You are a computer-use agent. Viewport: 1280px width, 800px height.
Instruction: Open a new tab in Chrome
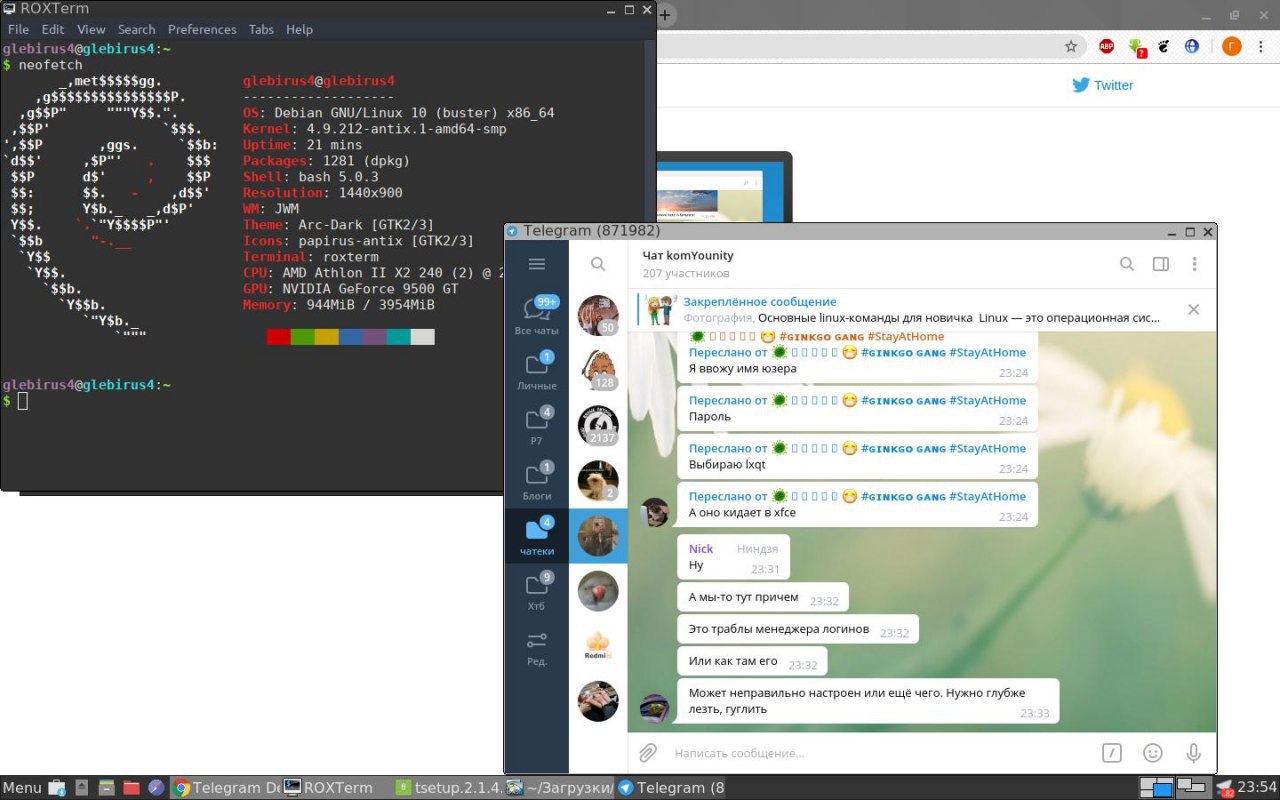[665, 15]
